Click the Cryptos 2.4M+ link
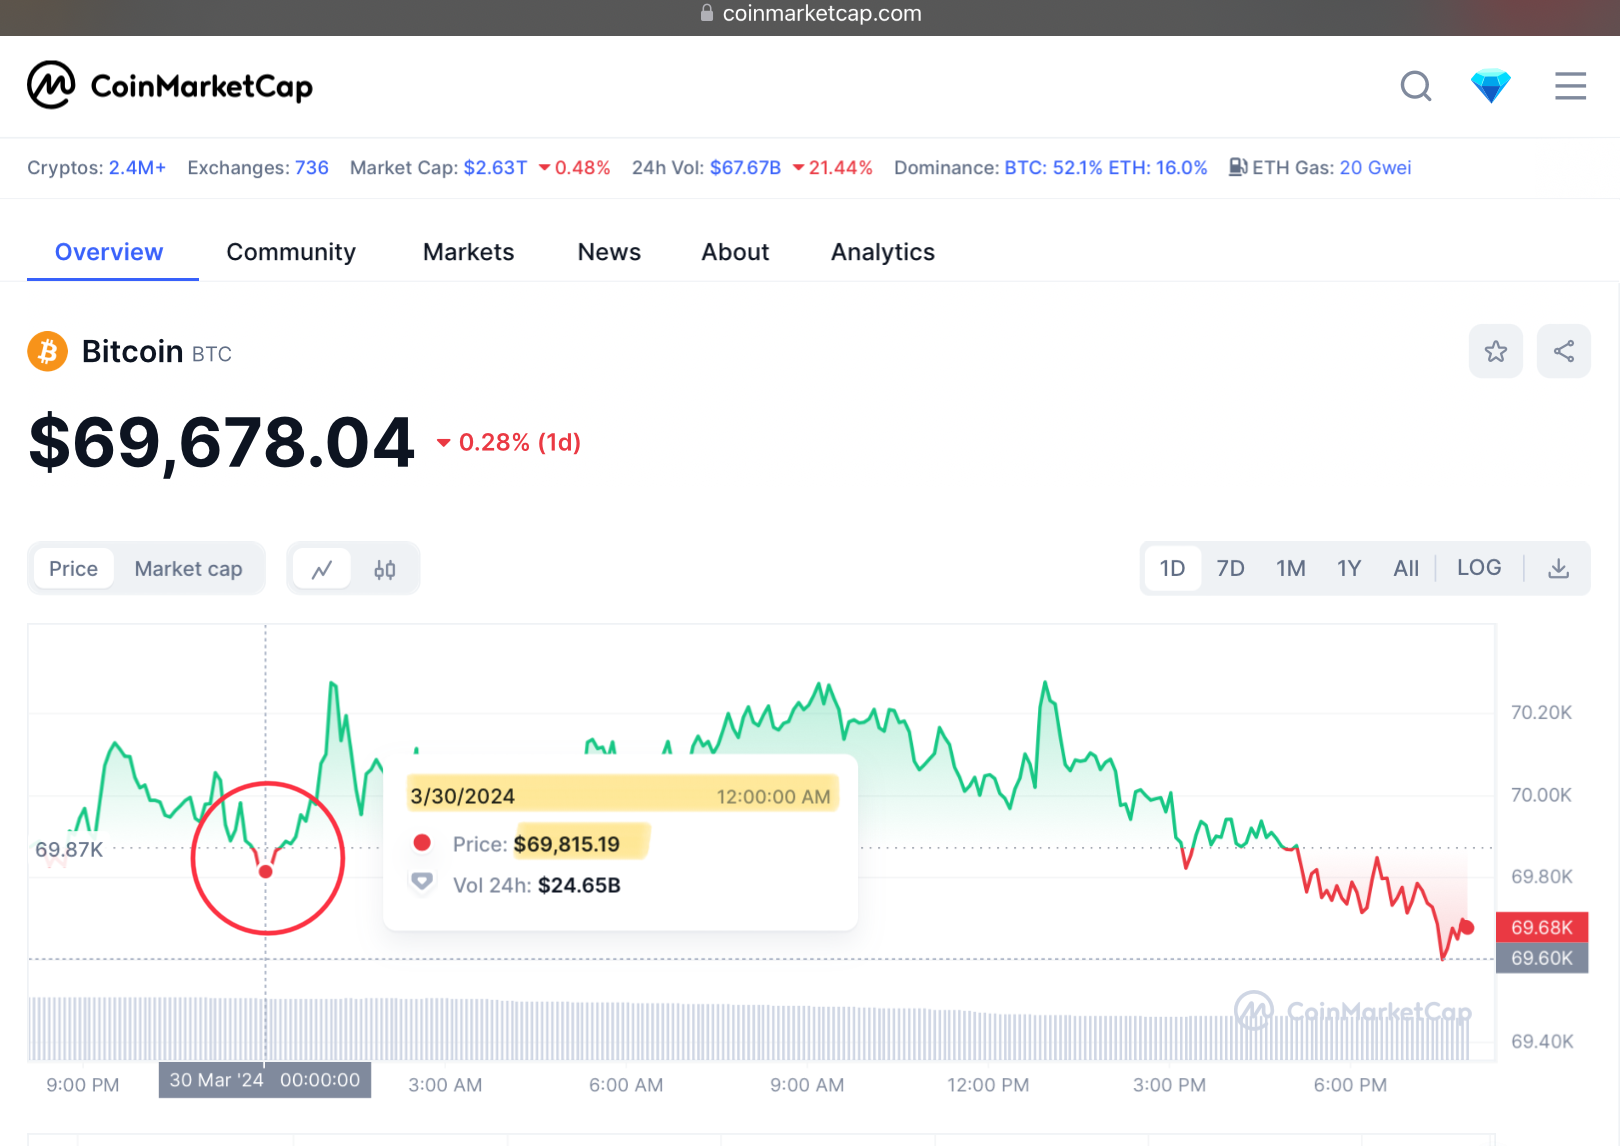 click(x=137, y=168)
